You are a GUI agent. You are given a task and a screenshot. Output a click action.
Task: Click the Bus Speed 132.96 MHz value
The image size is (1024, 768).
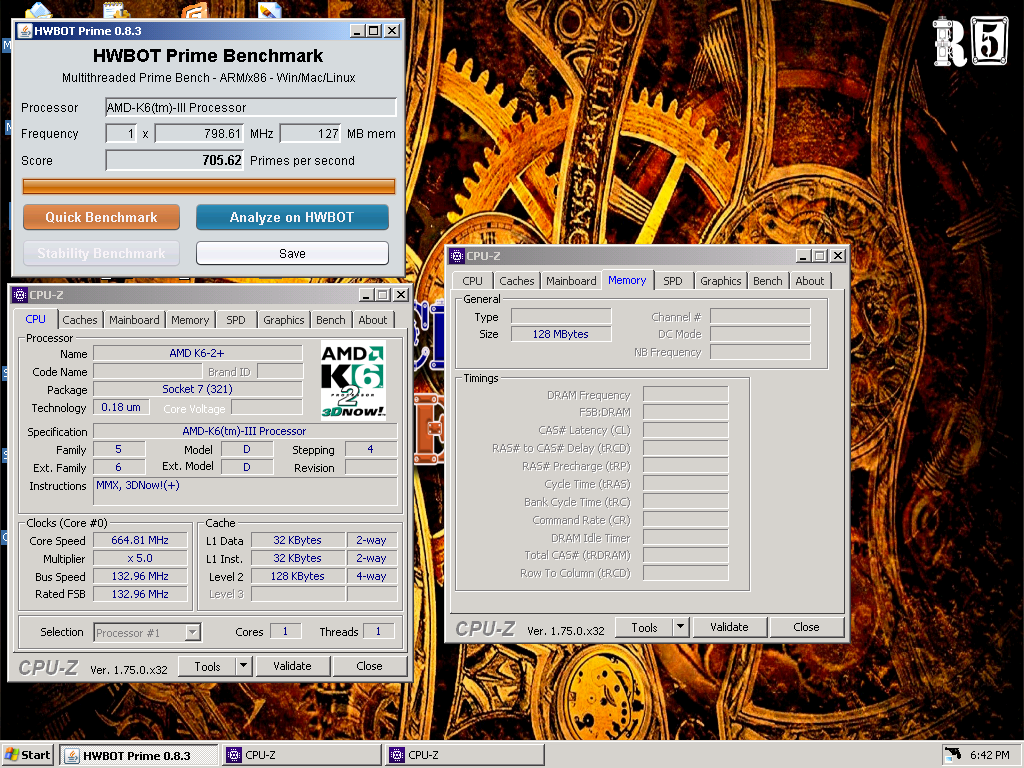140,576
